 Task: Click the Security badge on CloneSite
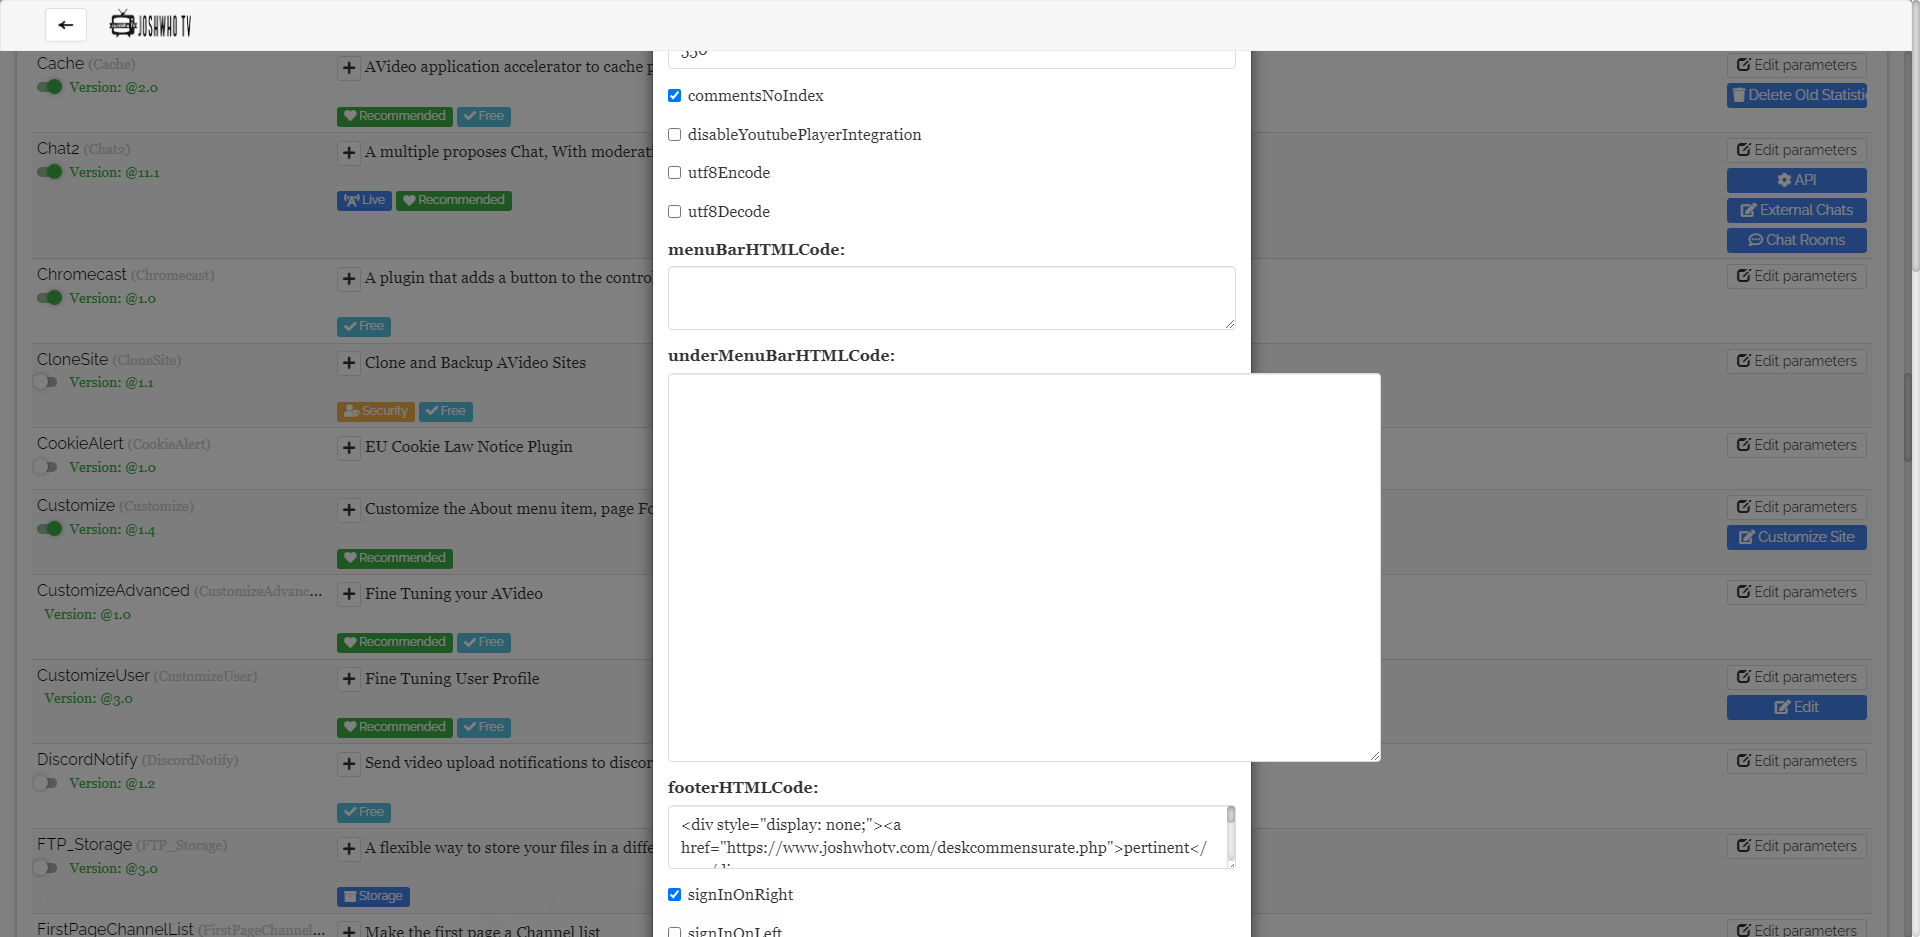pos(375,411)
